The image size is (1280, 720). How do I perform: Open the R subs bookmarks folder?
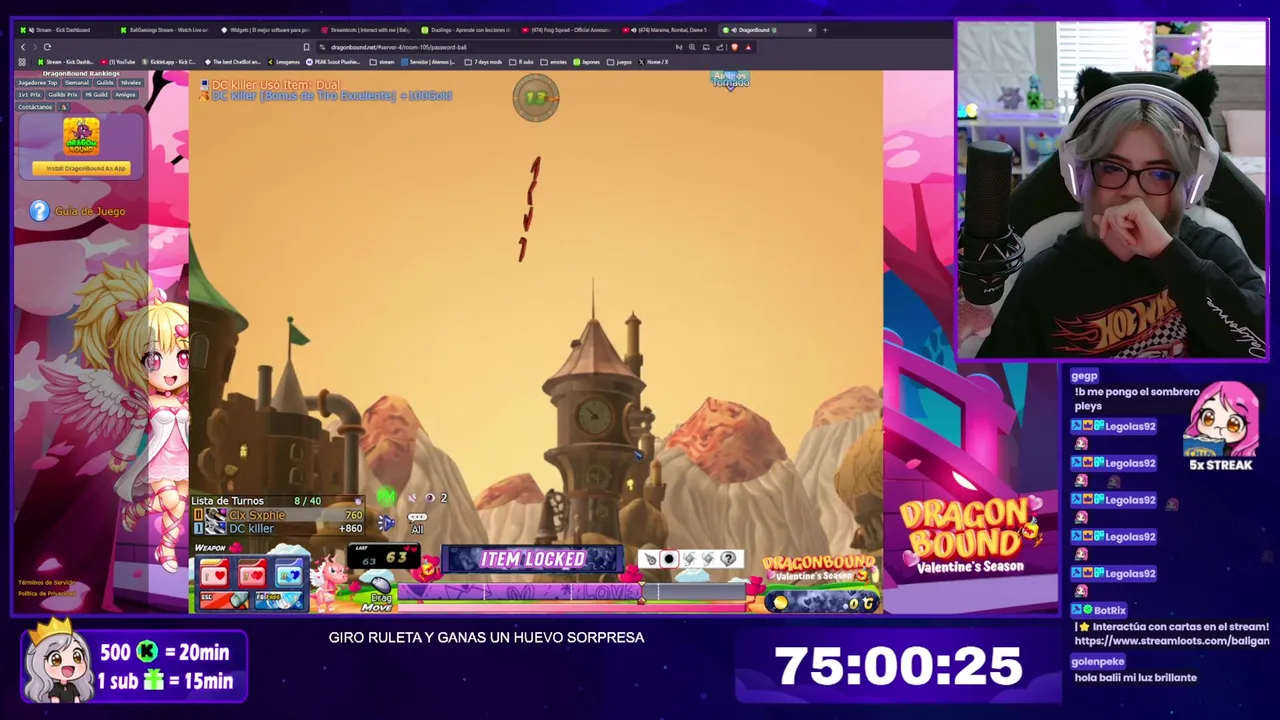[521, 62]
